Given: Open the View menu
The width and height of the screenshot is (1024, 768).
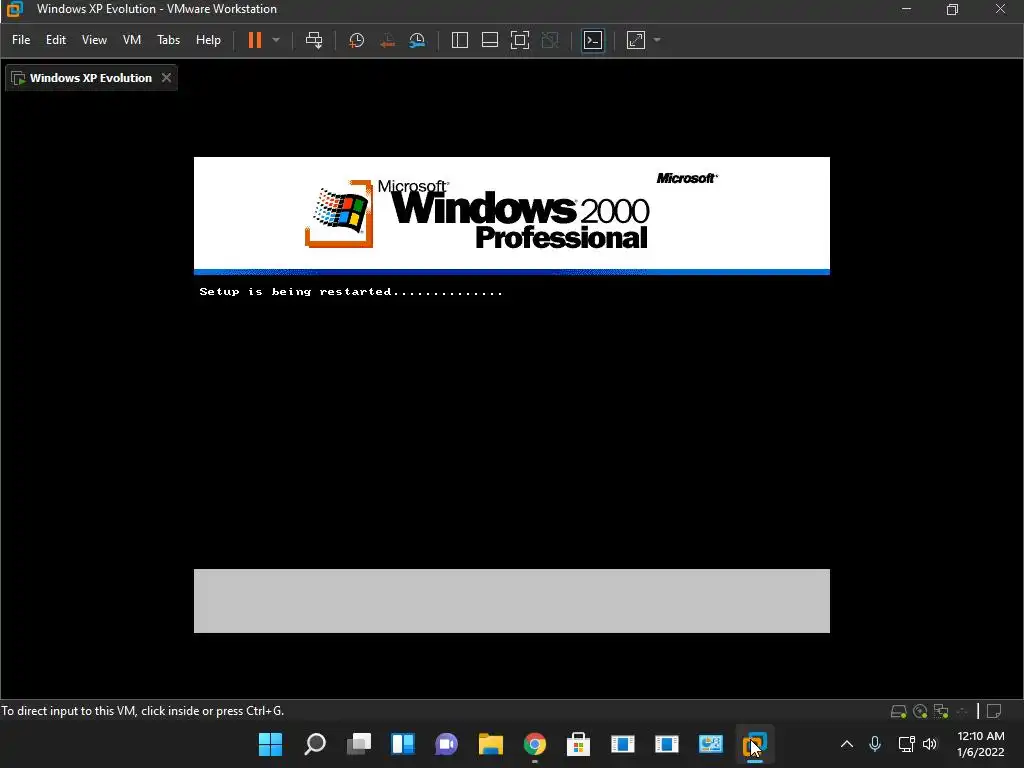Looking at the screenshot, I should pos(94,40).
